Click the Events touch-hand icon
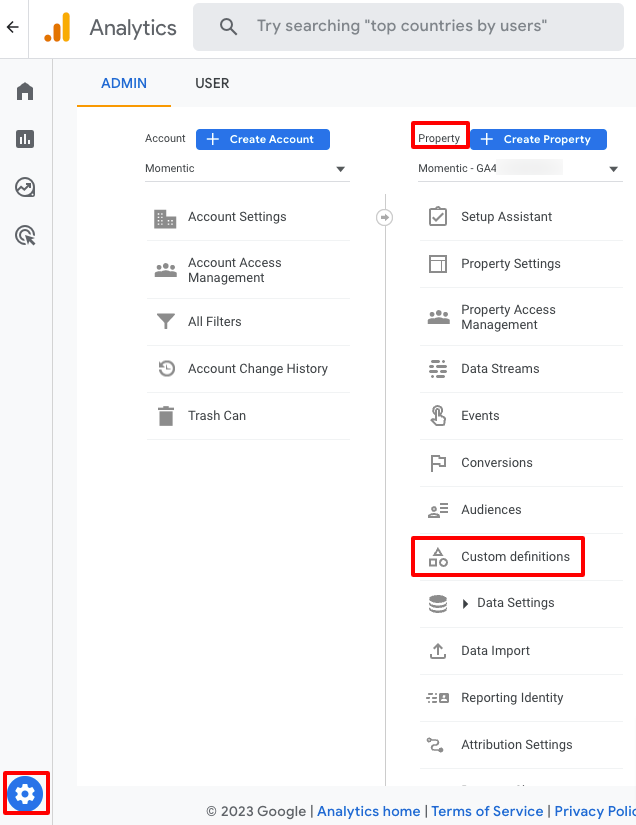The height and width of the screenshot is (825, 636). click(438, 415)
